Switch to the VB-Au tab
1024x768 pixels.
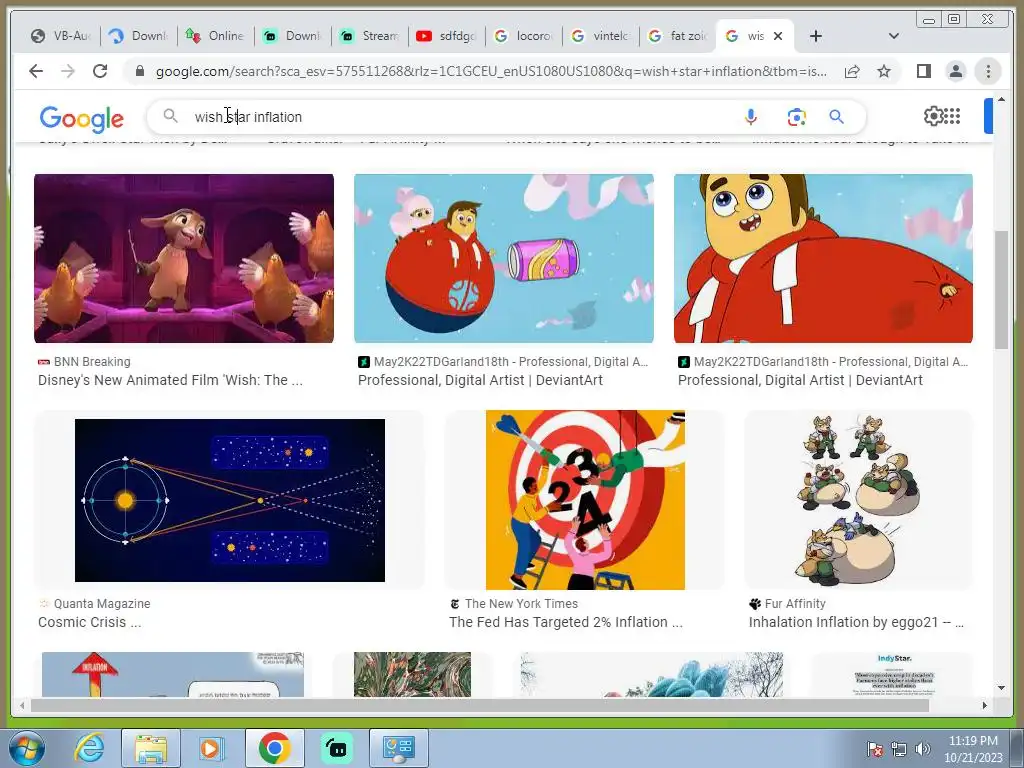point(60,36)
